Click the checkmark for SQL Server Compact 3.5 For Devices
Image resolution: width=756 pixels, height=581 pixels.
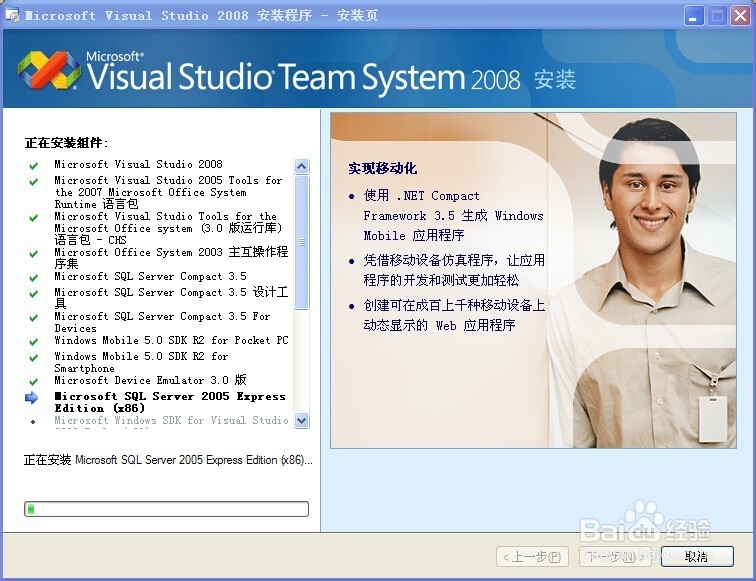tap(34, 318)
